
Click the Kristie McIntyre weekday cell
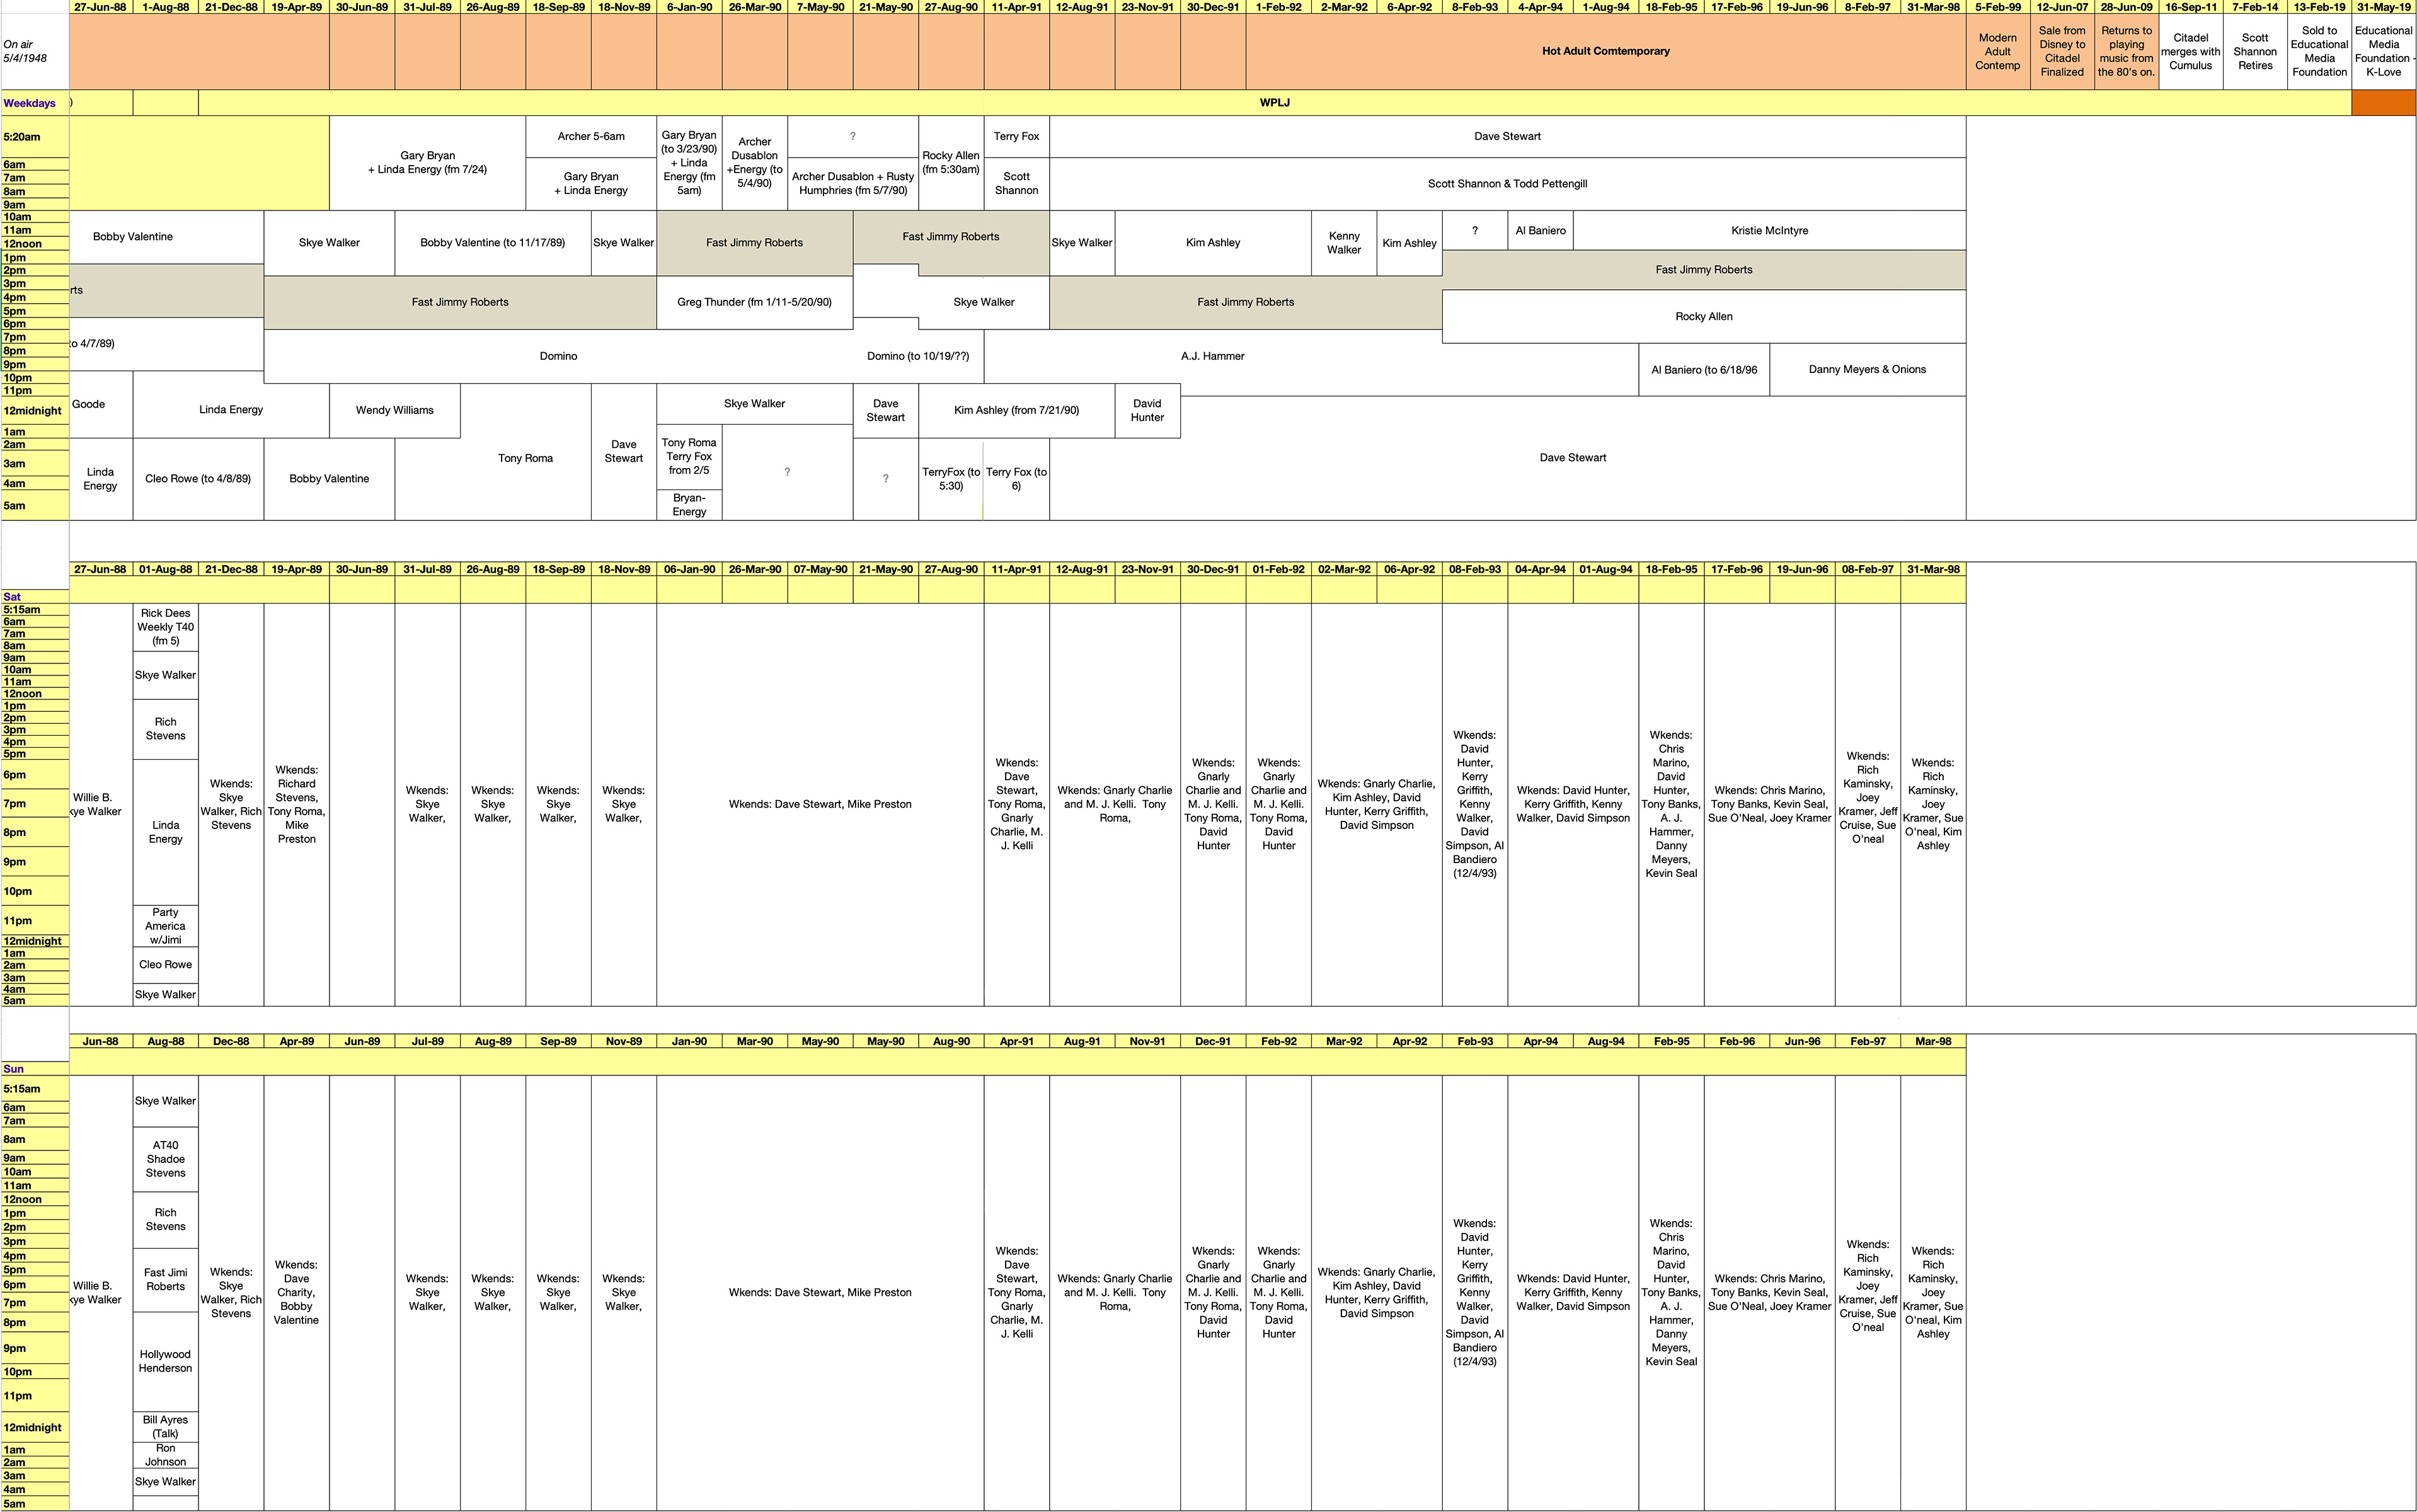1769,231
